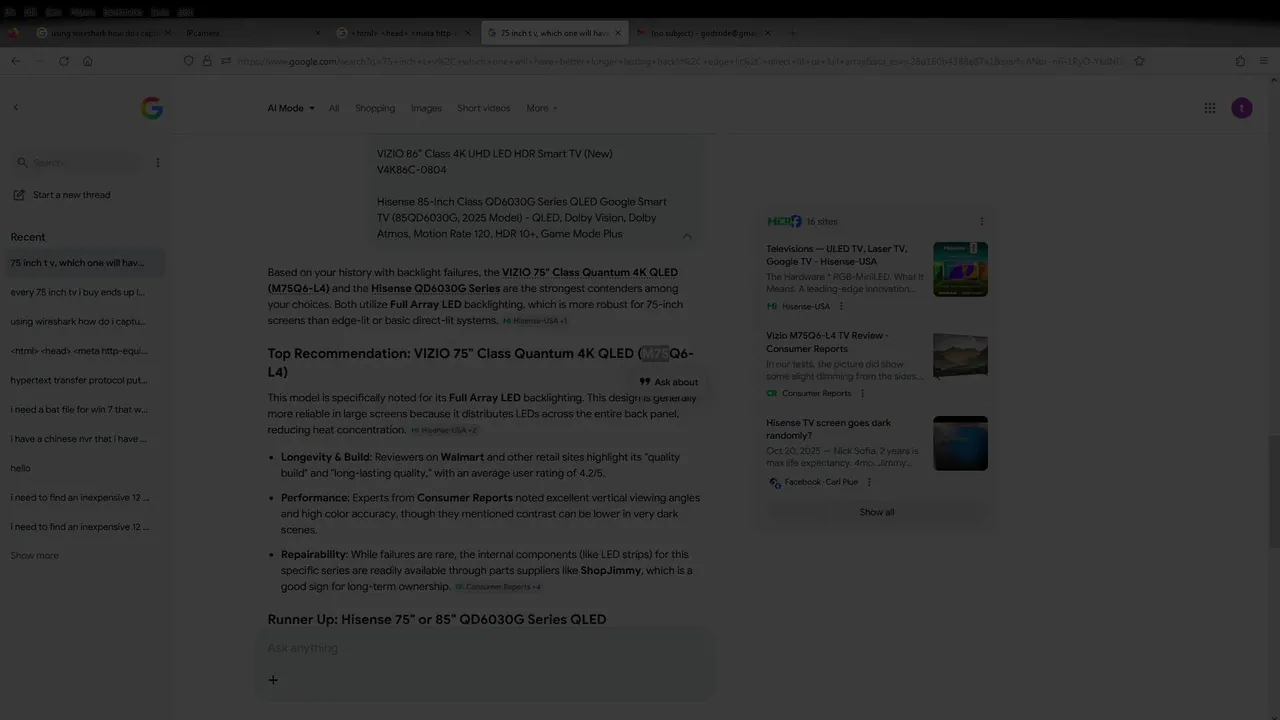Click the Hisense televisions thumbnail
The width and height of the screenshot is (1280, 720).
point(960,269)
